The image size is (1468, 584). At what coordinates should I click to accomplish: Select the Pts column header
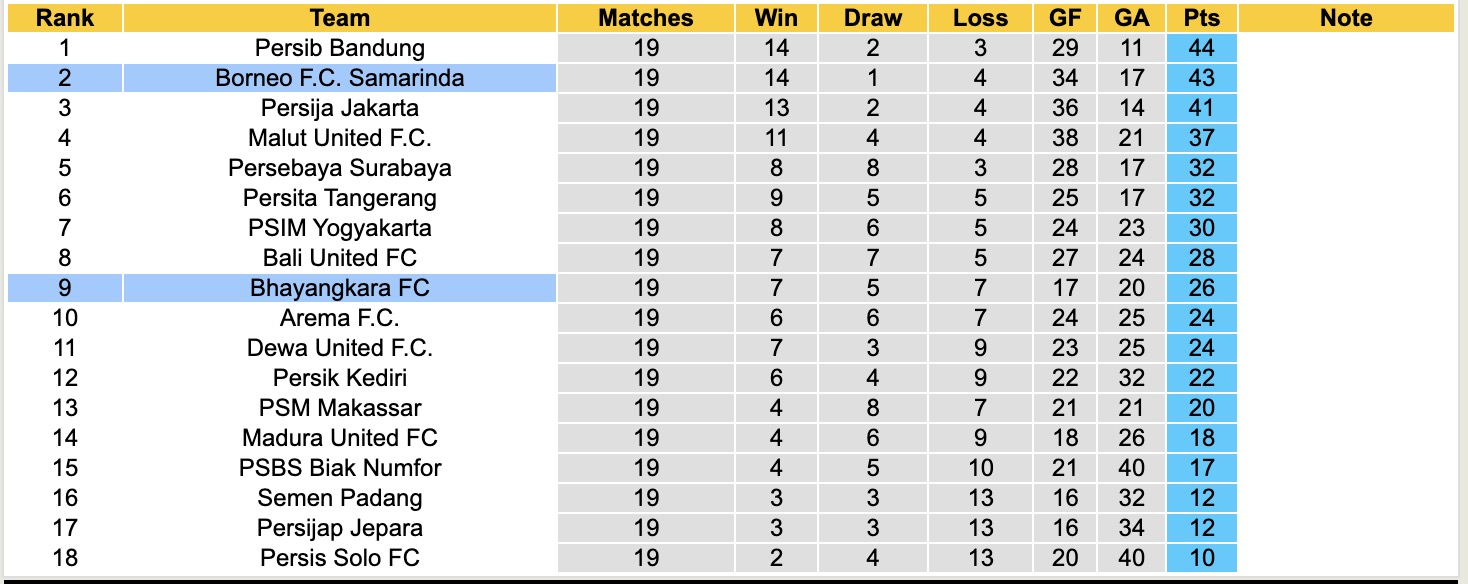tap(1201, 18)
